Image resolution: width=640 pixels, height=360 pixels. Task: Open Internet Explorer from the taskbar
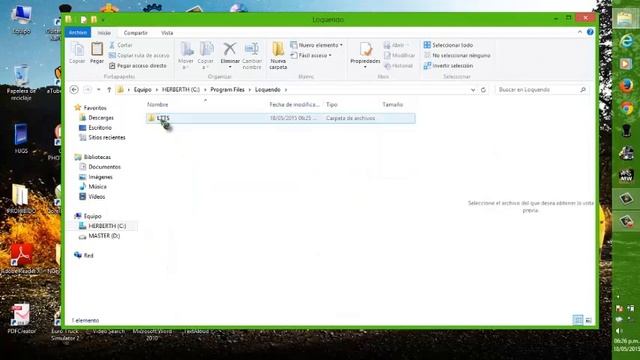626,41
